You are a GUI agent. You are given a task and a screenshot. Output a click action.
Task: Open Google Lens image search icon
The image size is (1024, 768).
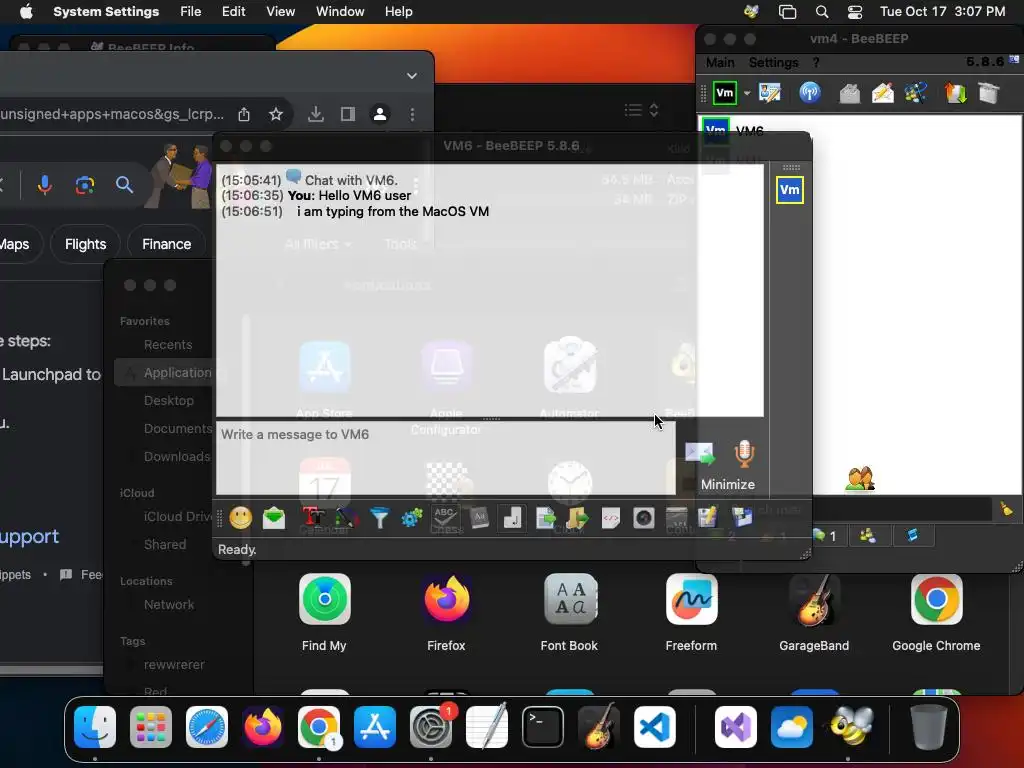point(84,185)
